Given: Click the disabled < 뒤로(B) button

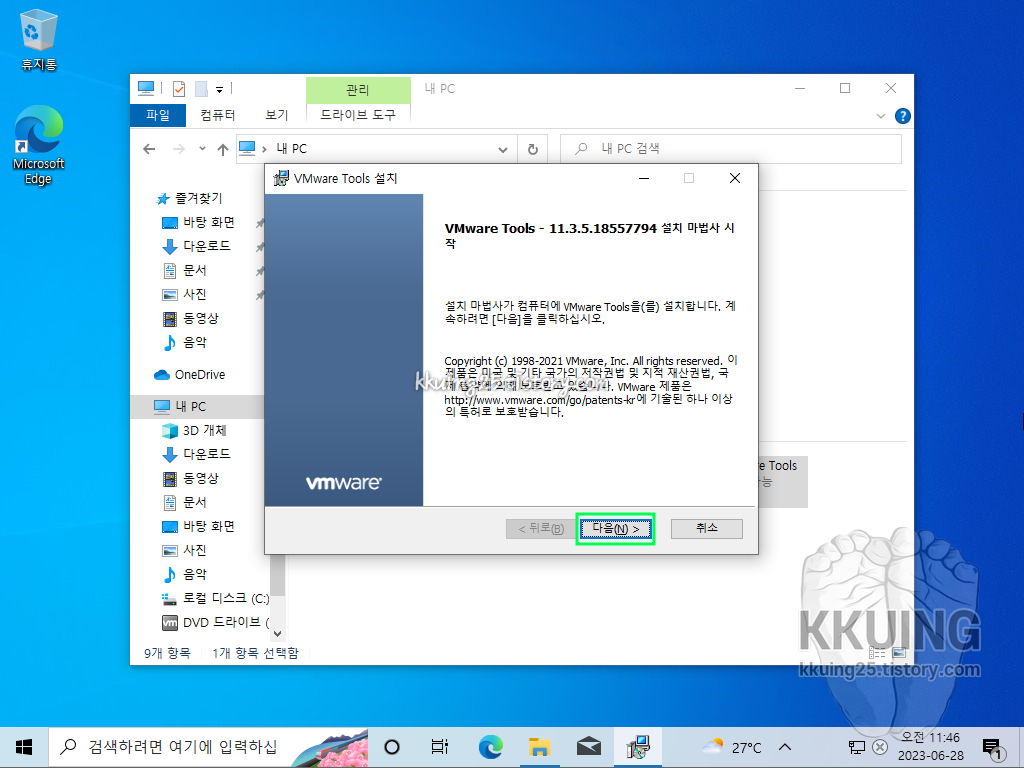Looking at the screenshot, I should tap(541, 528).
